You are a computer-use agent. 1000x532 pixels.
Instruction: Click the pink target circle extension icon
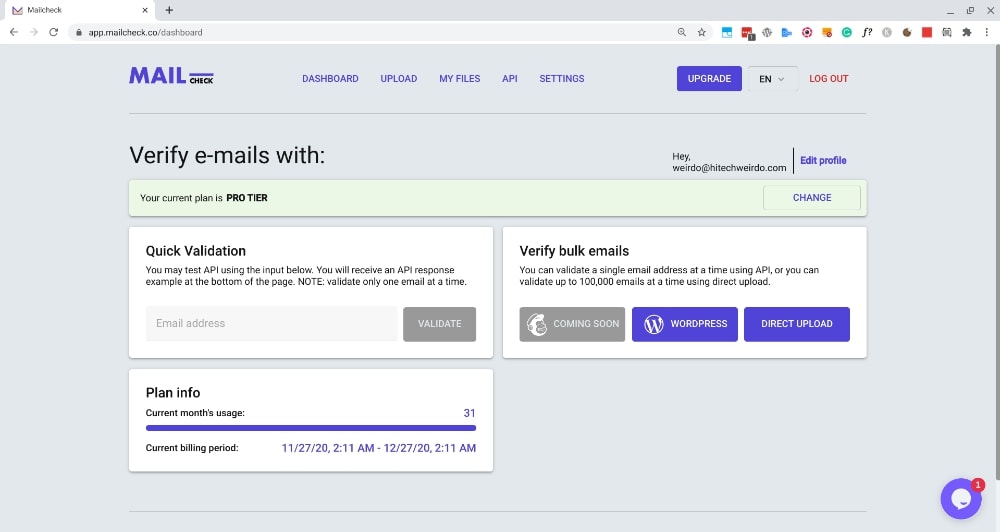[x=807, y=32]
